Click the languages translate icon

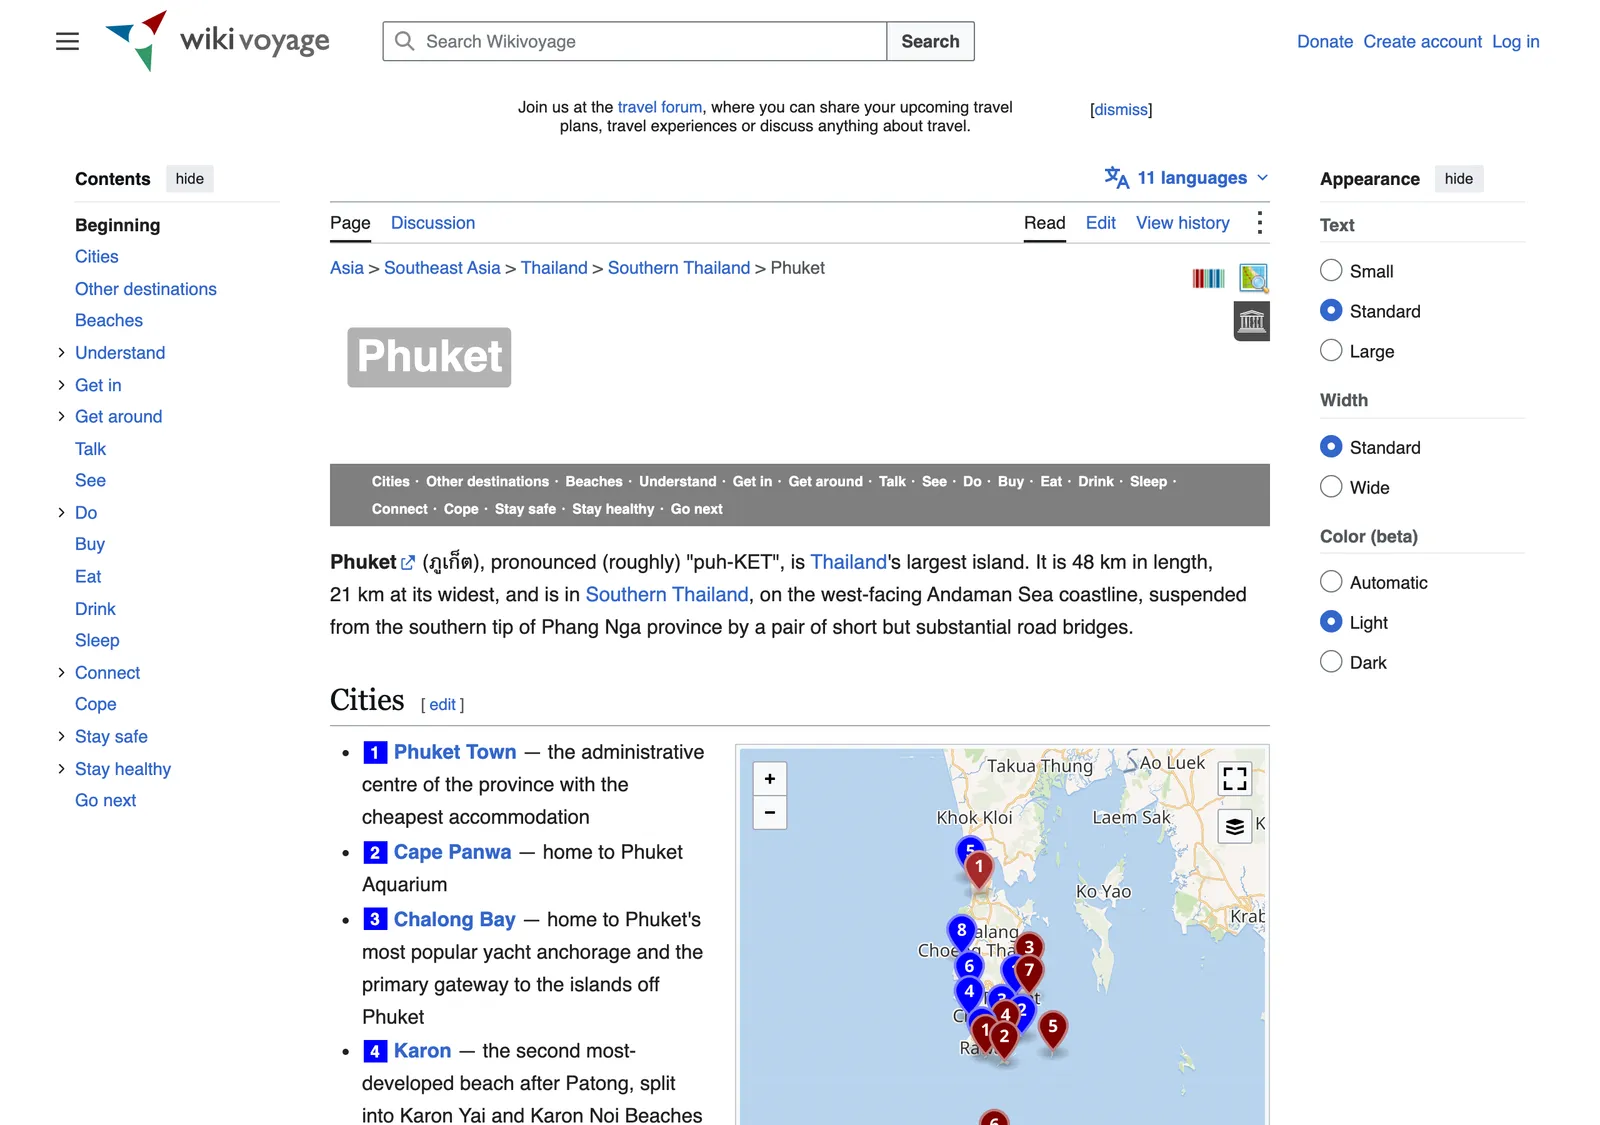1116,178
